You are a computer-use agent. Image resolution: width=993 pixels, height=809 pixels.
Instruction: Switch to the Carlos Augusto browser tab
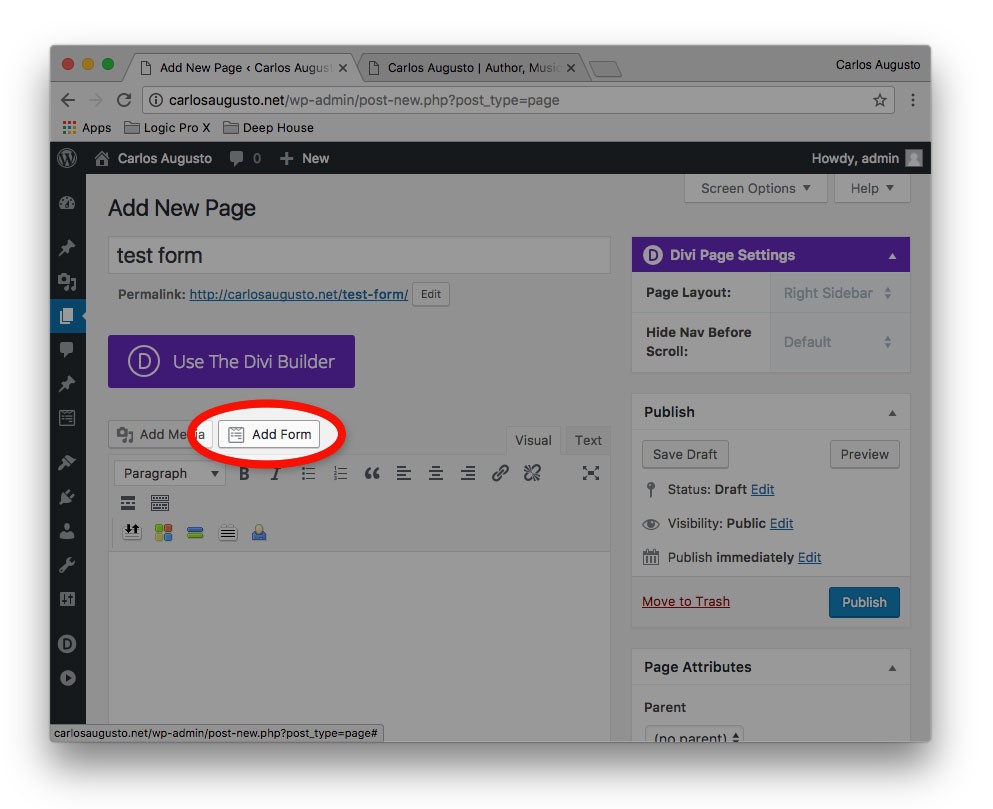coord(472,68)
